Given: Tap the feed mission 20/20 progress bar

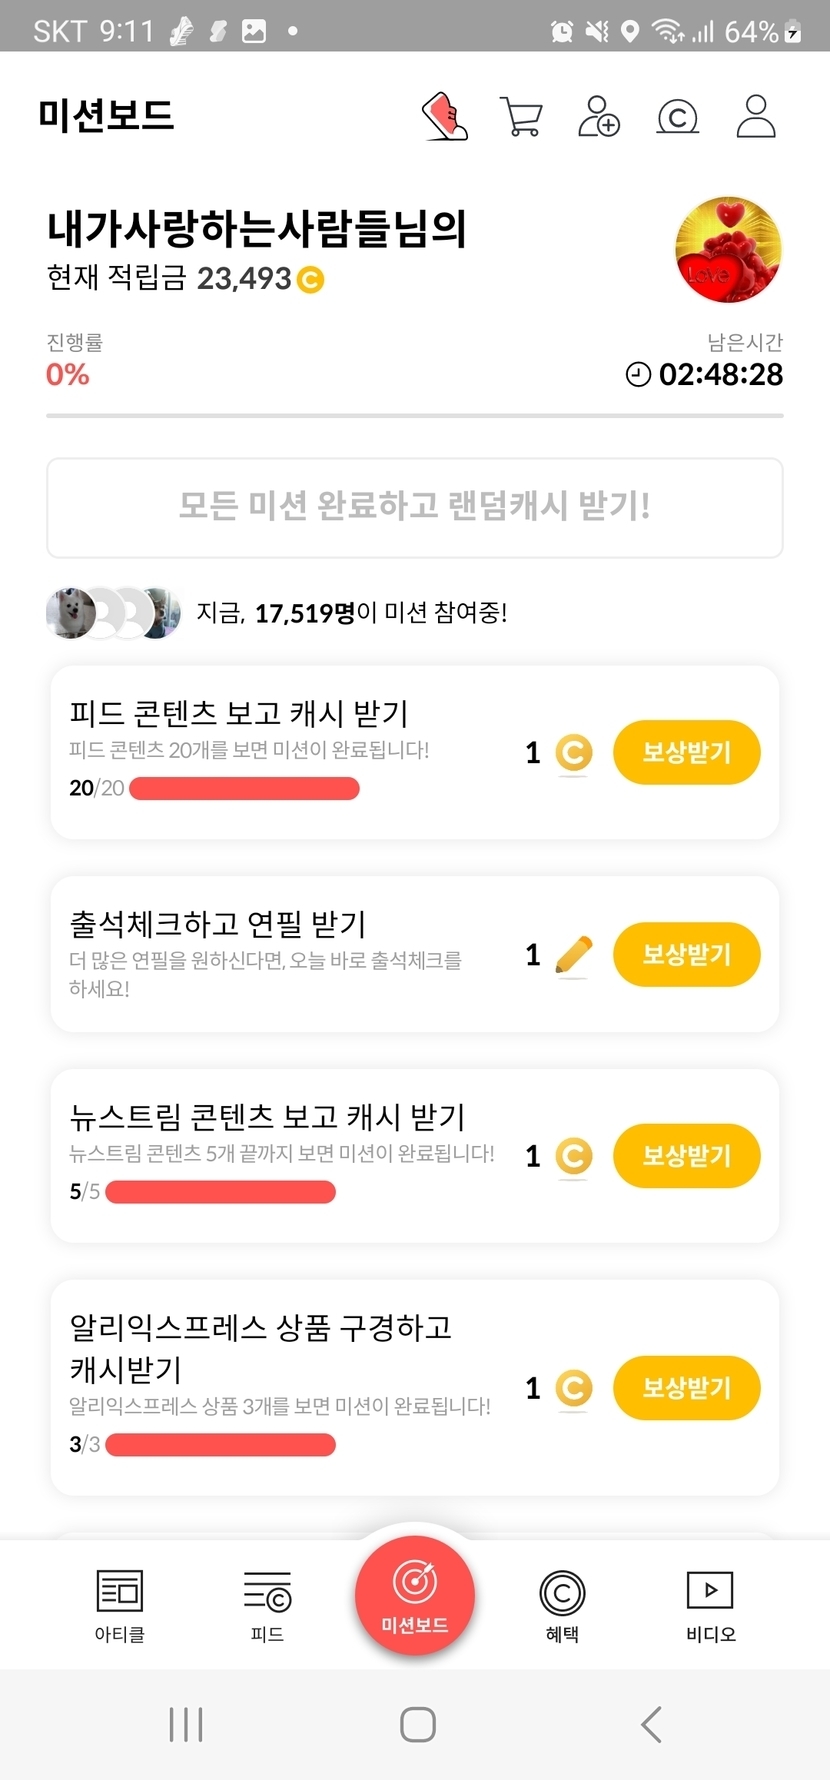Looking at the screenshot, I should coord(245,789).
